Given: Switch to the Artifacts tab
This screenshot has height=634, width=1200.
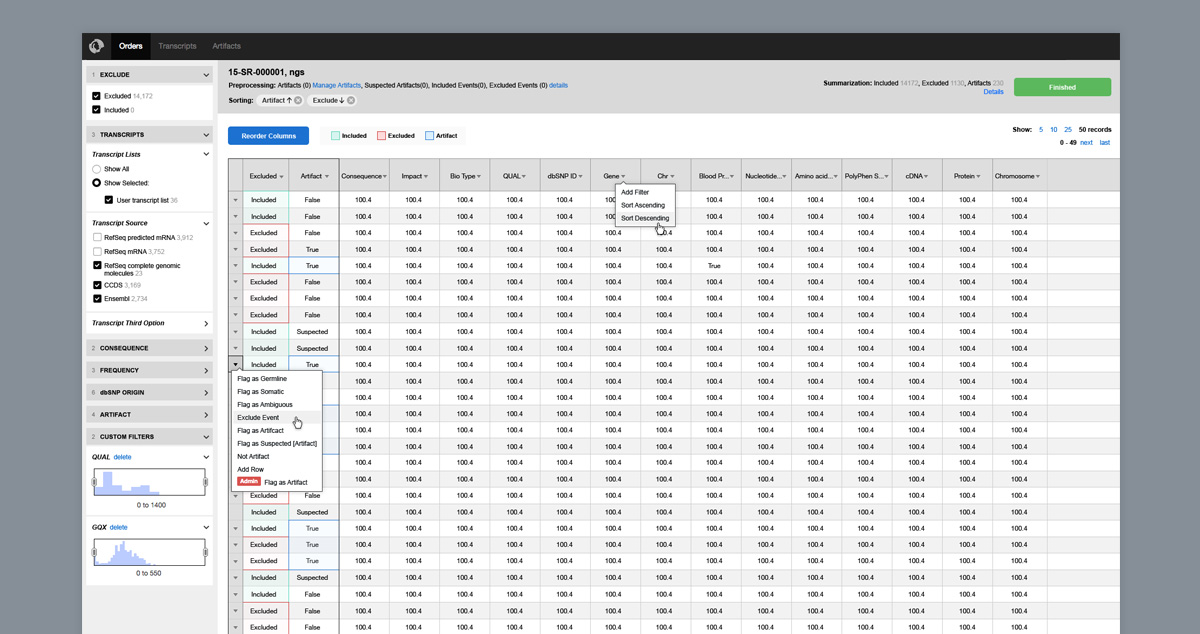Looking at the screenshot, I should (x=226, y=46).
